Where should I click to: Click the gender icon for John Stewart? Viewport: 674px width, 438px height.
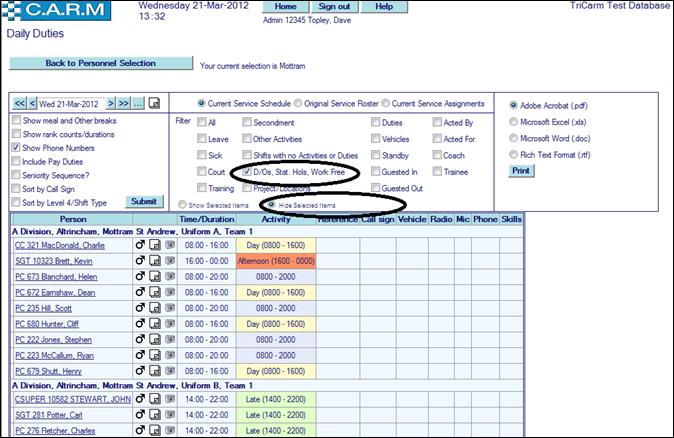pos(140,399)
